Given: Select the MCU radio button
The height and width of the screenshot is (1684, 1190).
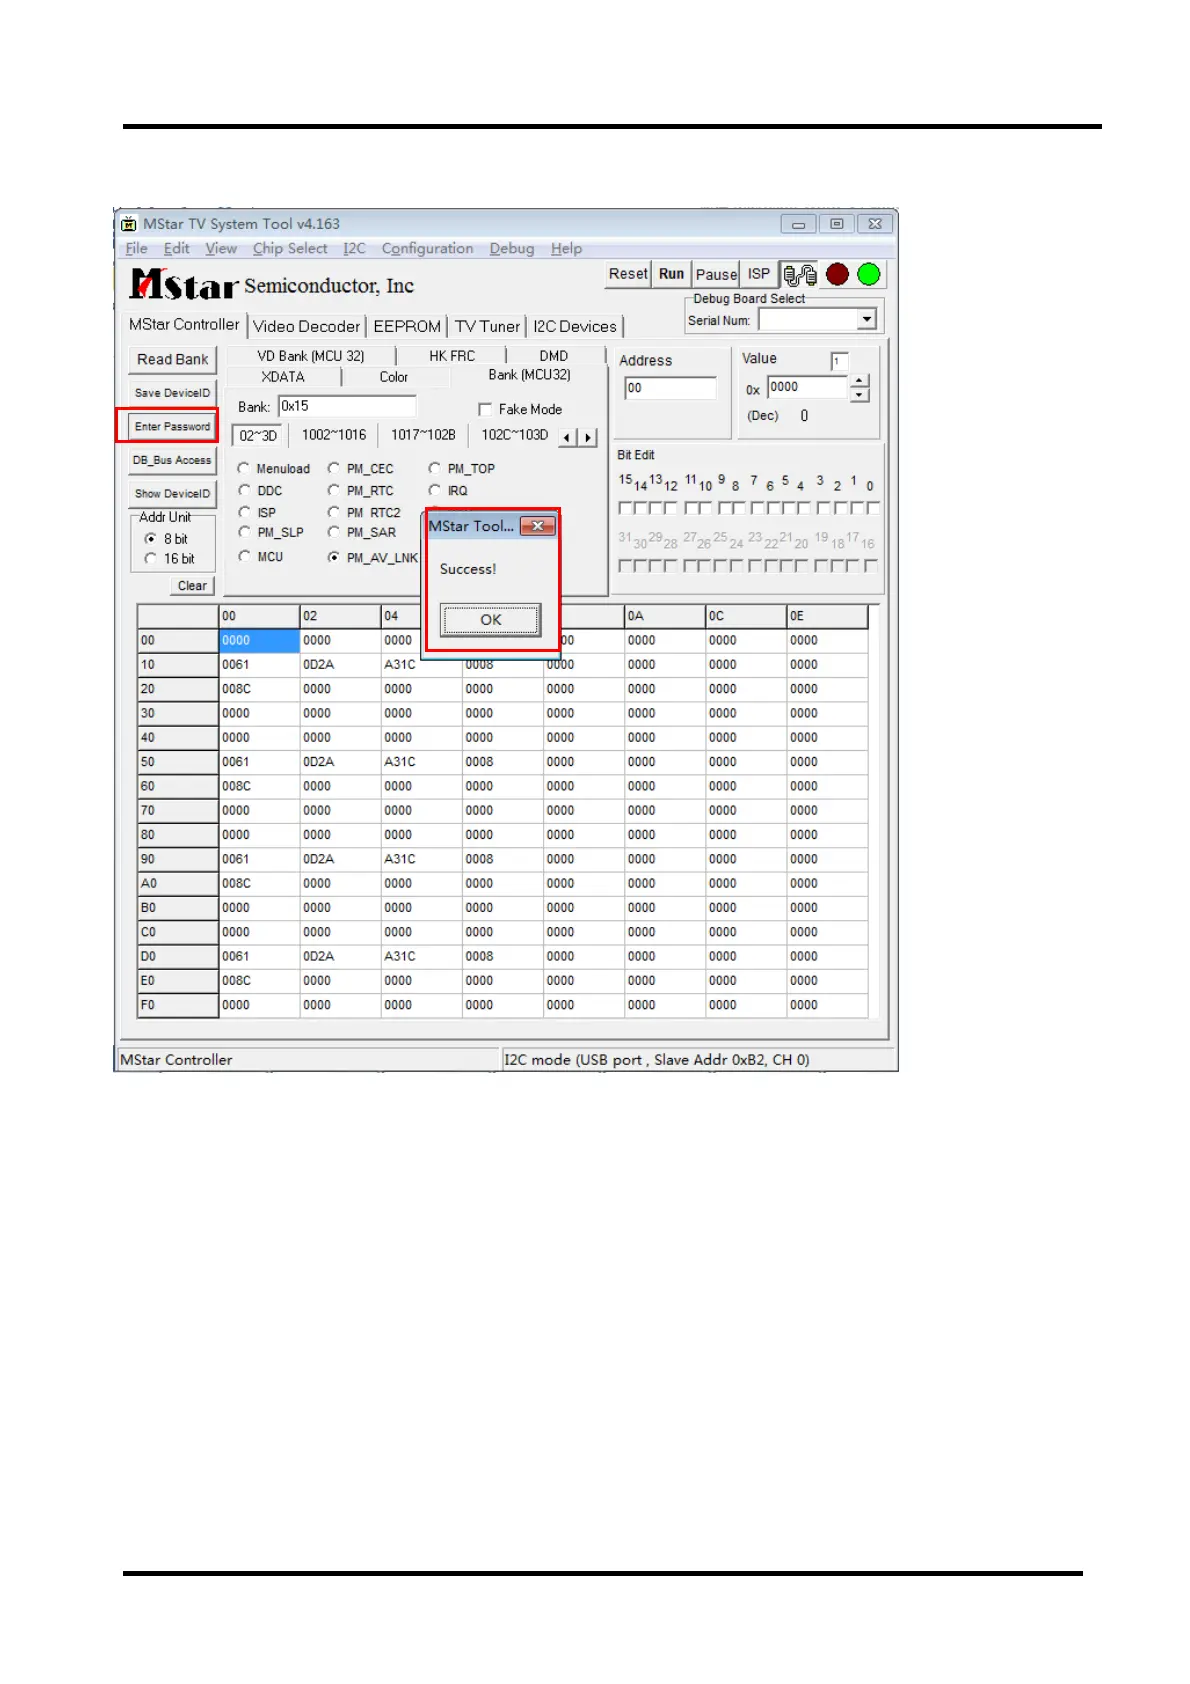Looking at the screenshot, I should (x=243, y=556).
